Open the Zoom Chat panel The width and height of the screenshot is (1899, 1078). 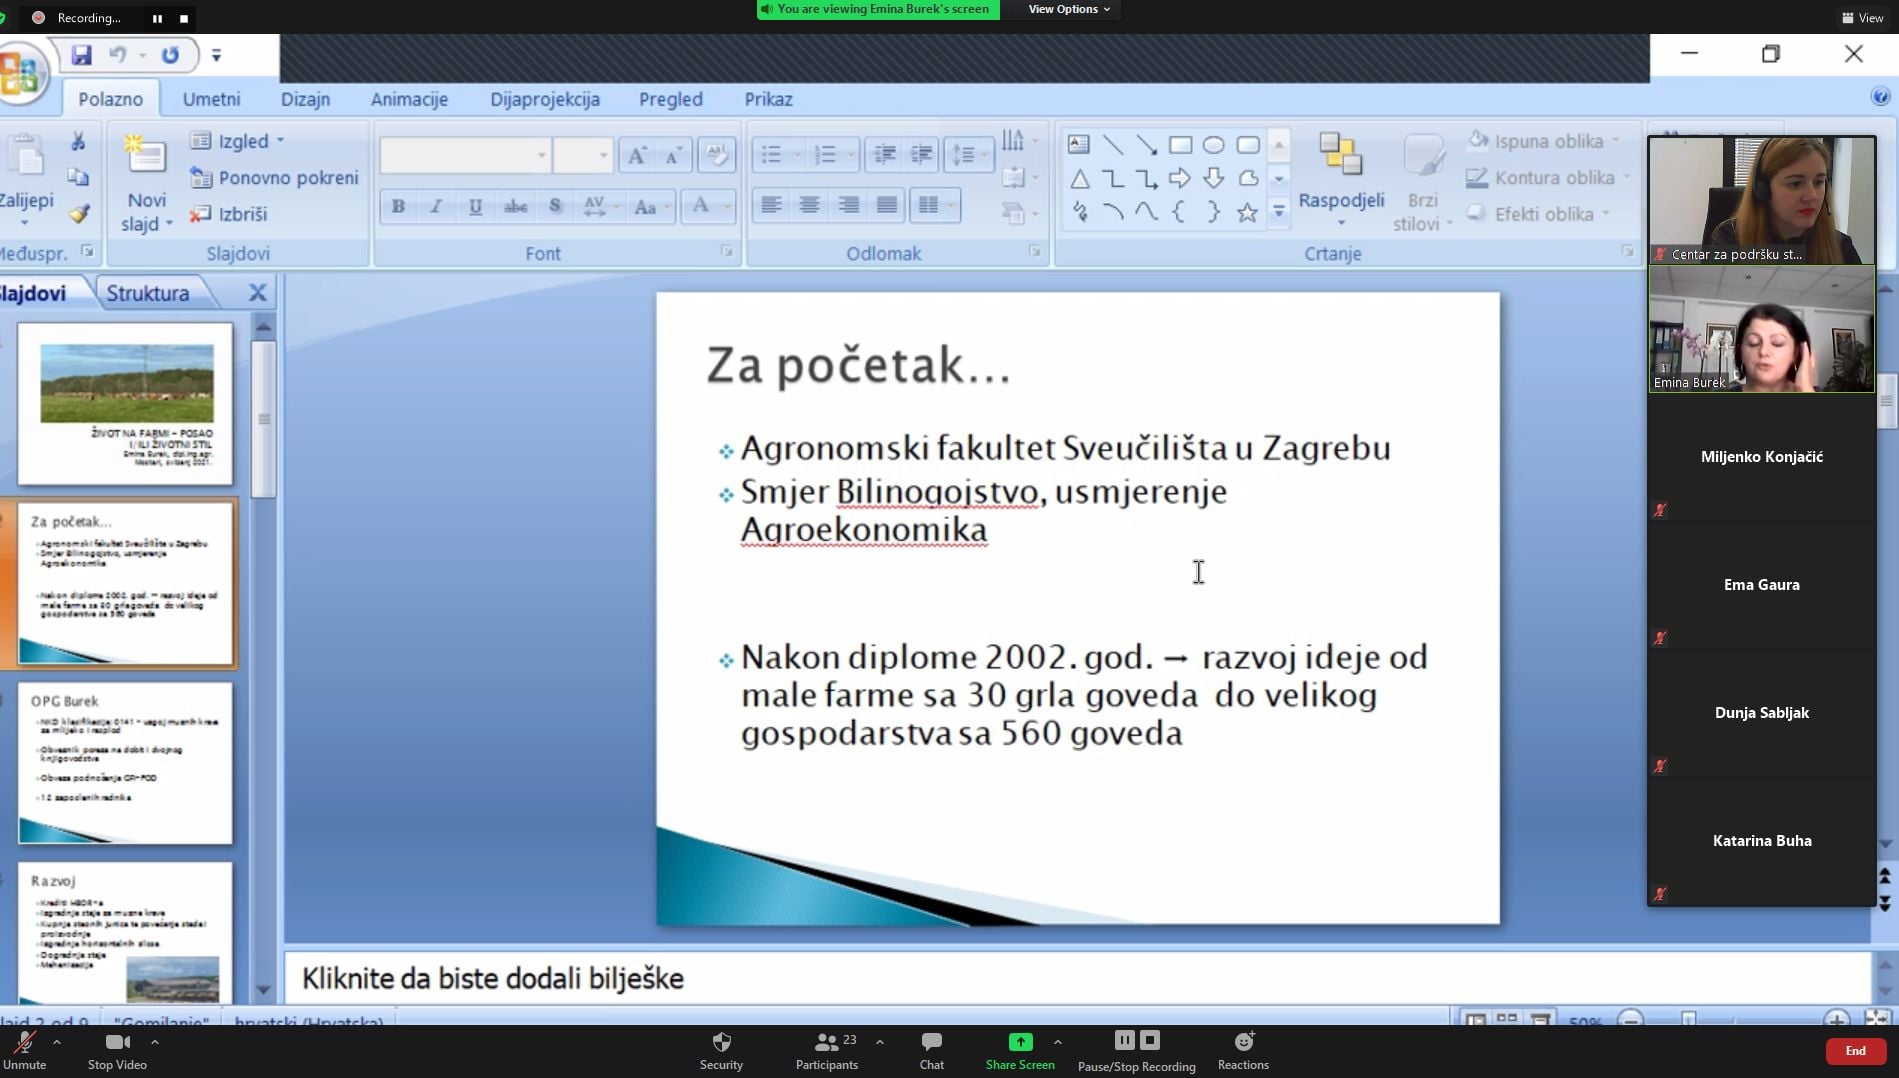pyautogui.click(x=931, y=1050)
